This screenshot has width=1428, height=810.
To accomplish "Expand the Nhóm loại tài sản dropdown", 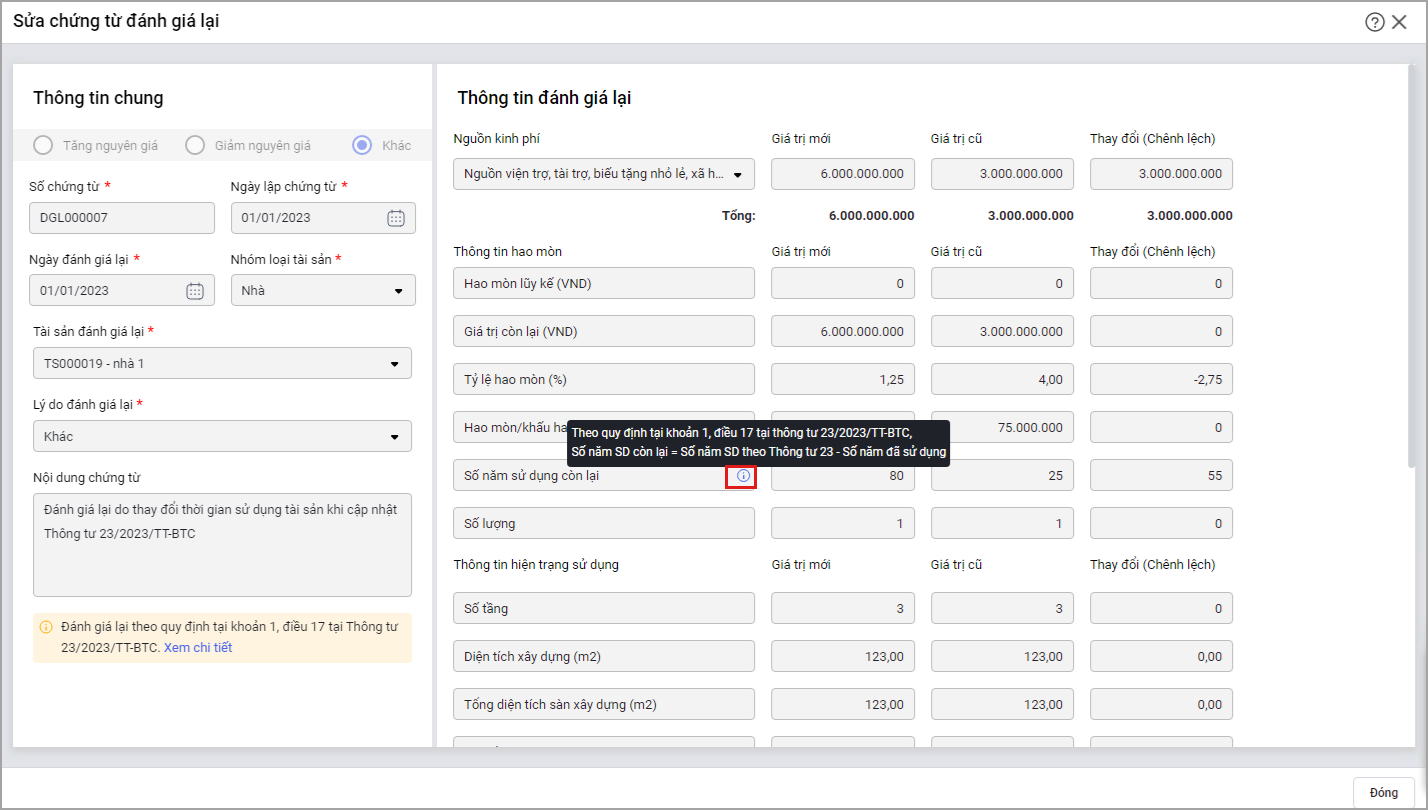I will [397, 291].
